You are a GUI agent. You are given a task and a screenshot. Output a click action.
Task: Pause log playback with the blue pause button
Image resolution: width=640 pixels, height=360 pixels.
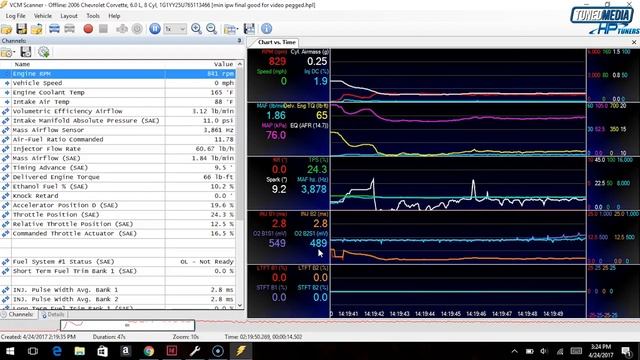[x=155, y=29]
